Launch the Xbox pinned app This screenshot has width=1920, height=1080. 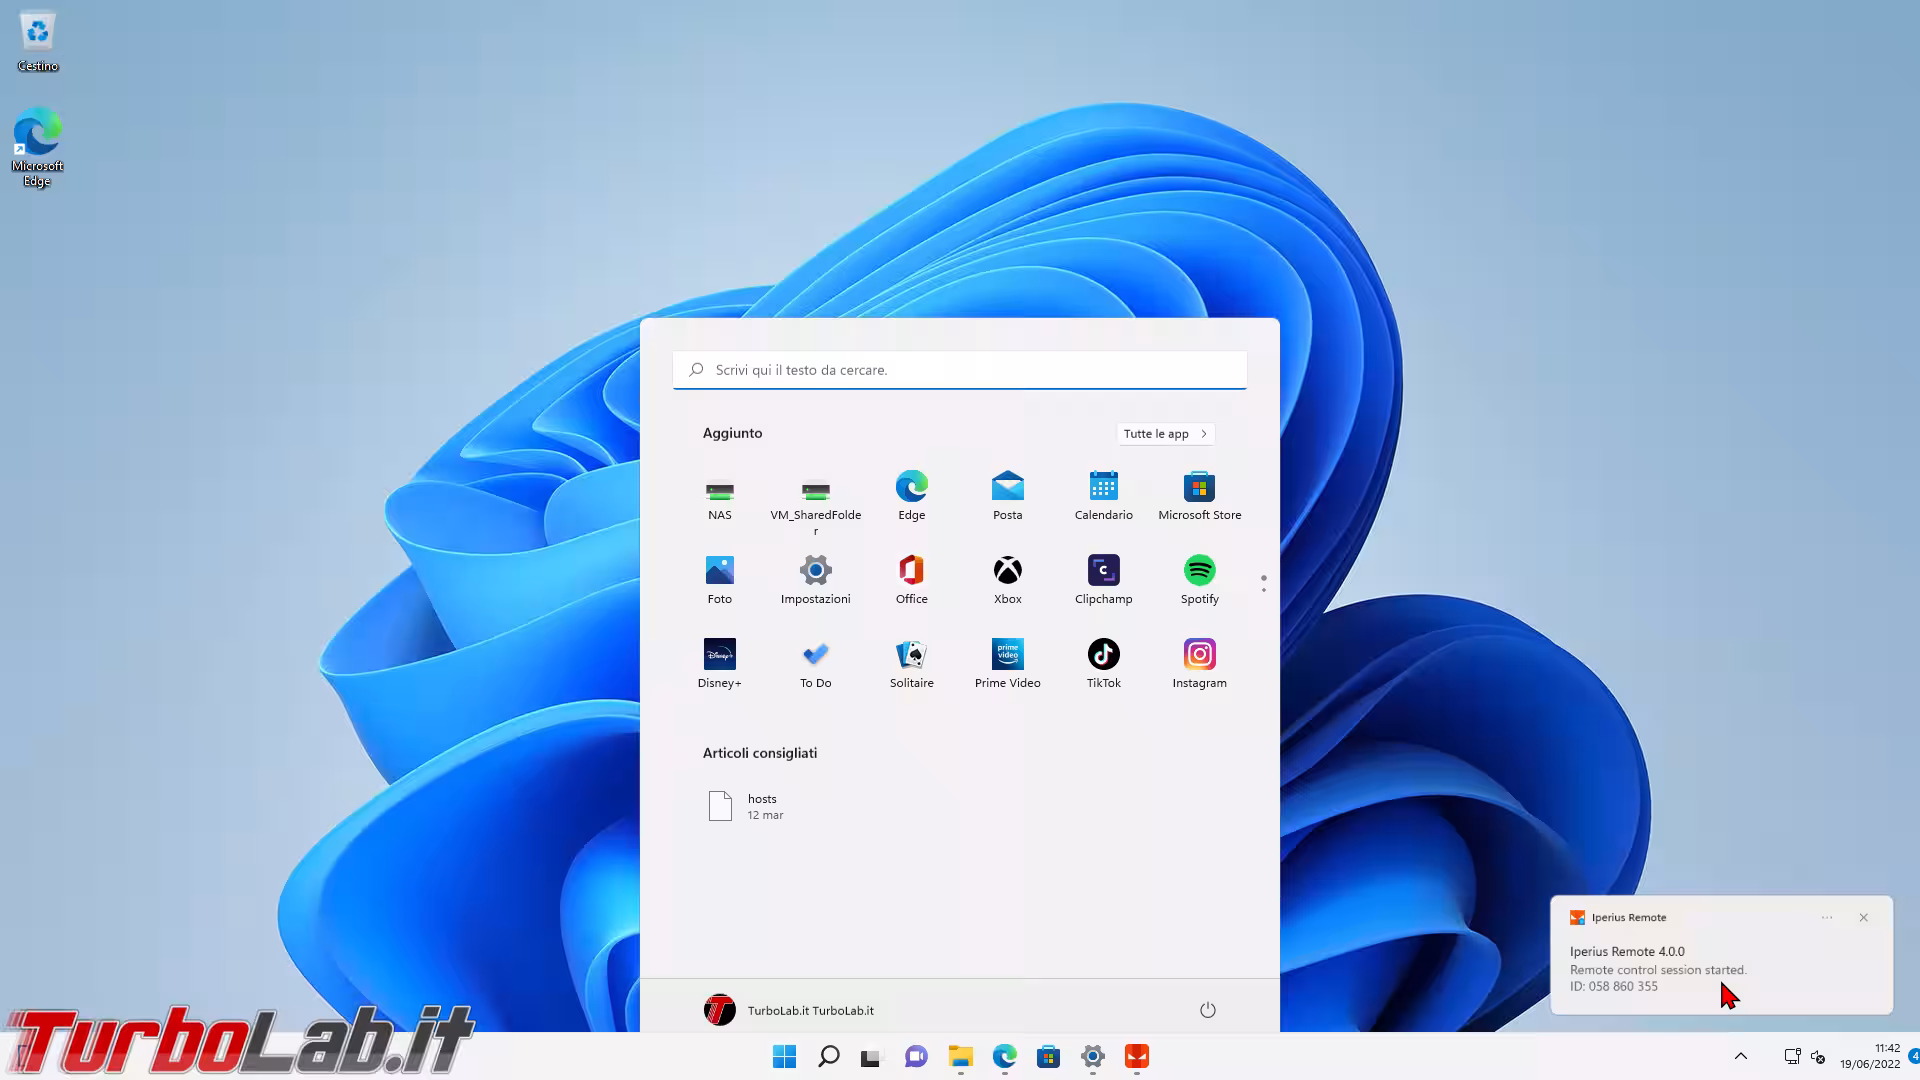1007,571
